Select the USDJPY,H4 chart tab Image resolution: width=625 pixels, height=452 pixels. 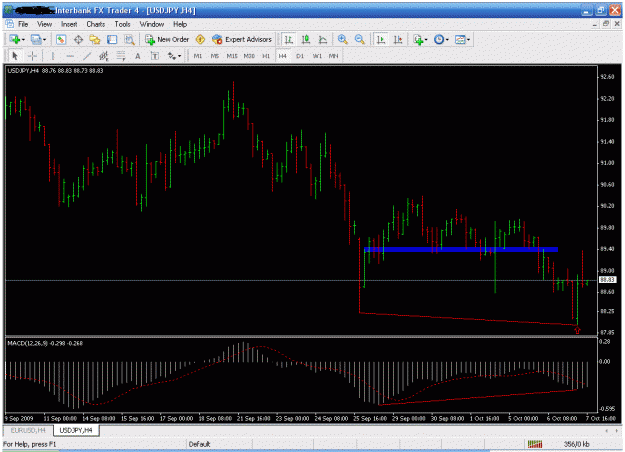76,430
